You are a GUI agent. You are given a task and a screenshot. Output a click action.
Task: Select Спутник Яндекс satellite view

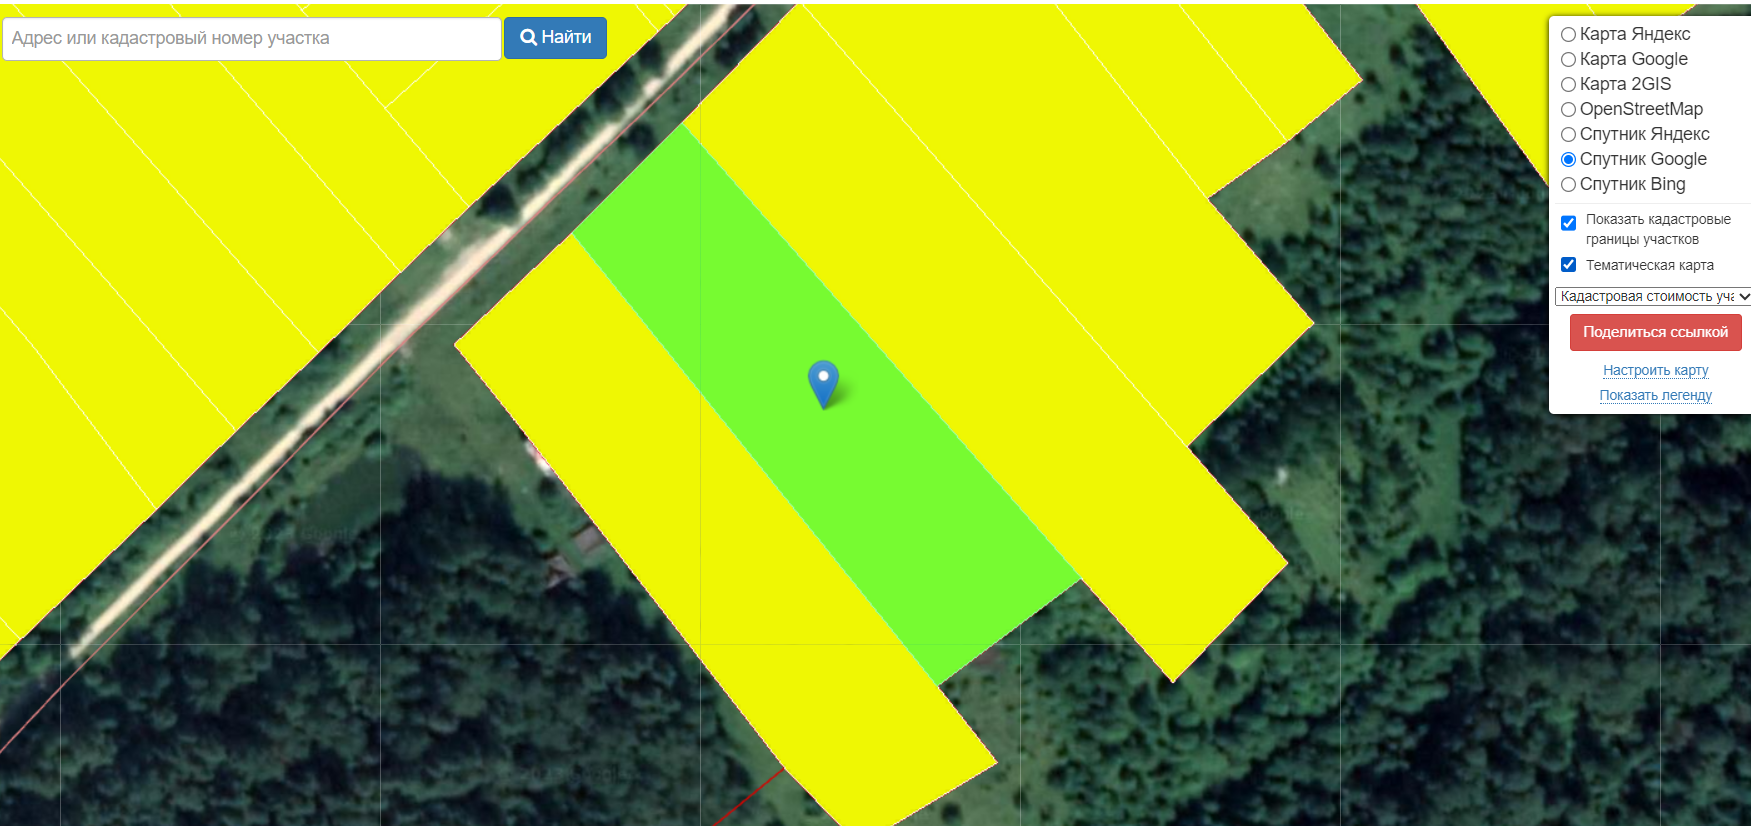tap(1568, 134)
